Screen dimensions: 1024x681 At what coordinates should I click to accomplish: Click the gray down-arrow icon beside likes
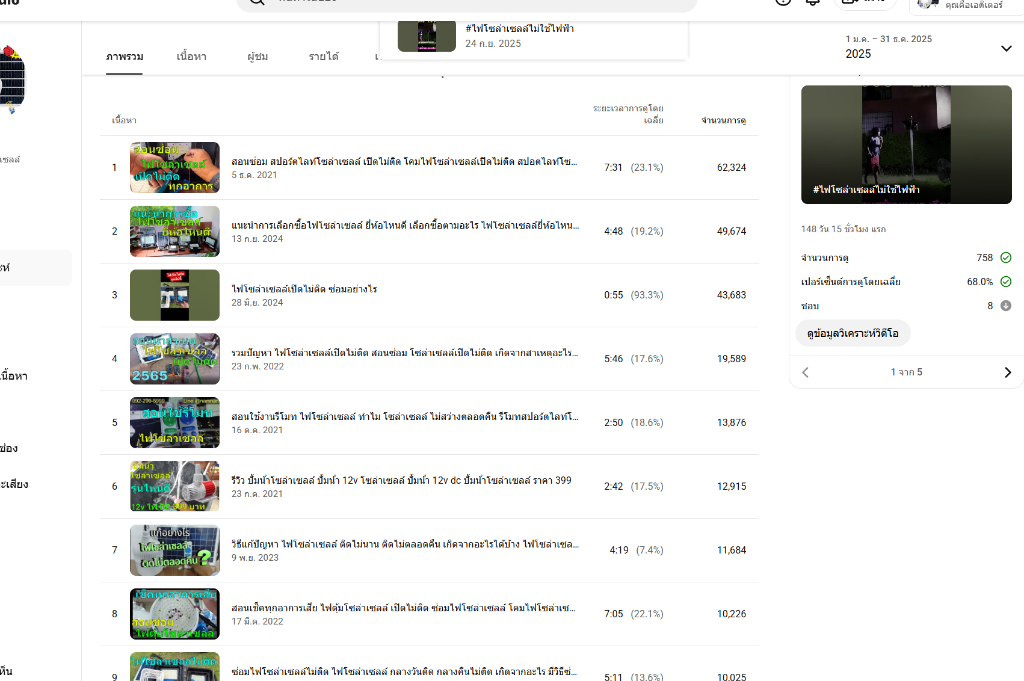coord(1005,306)
